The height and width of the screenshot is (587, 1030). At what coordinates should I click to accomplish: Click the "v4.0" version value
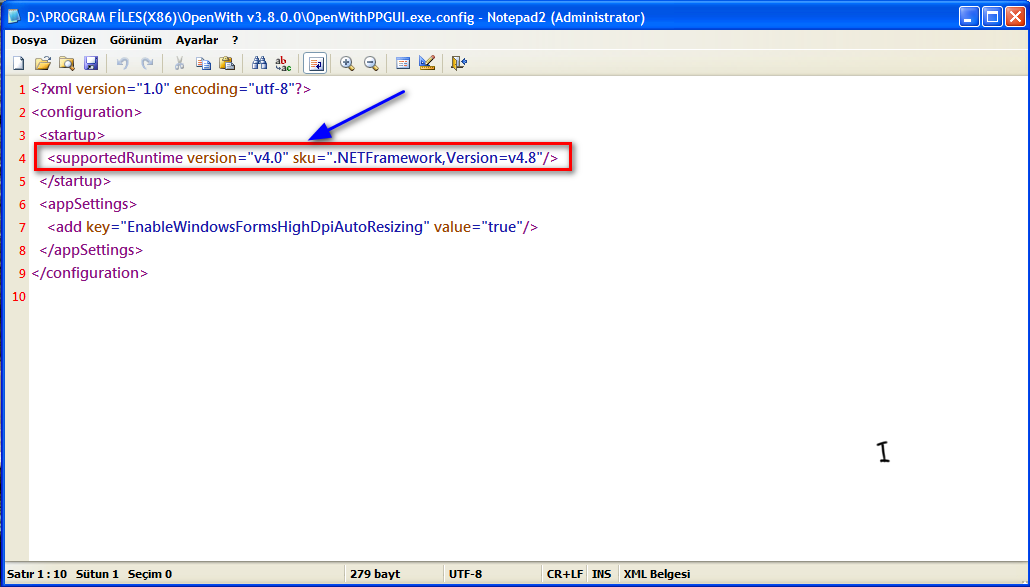pos(267,158)
